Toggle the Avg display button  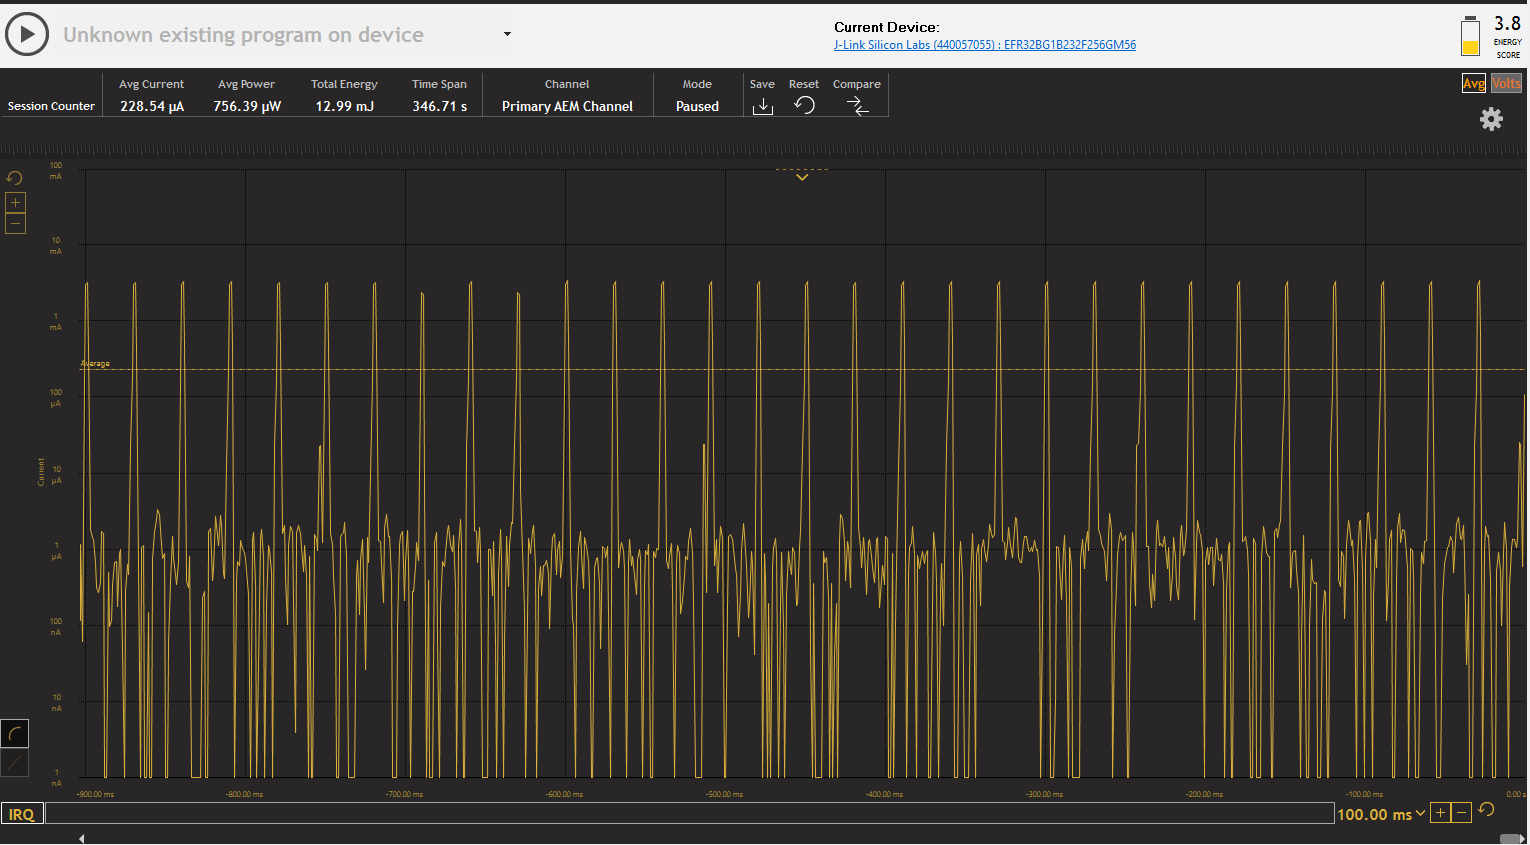coord(1473,84)
